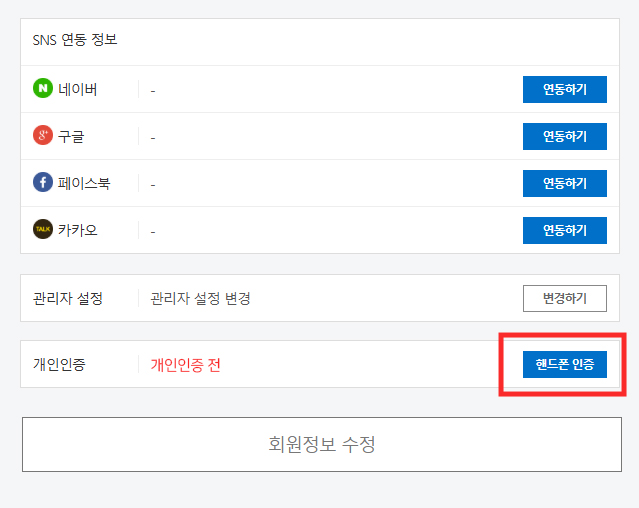Submit with the large 회원정보 수정 button
The width and height of the screenshot is (639, 508).
point(321,444)
